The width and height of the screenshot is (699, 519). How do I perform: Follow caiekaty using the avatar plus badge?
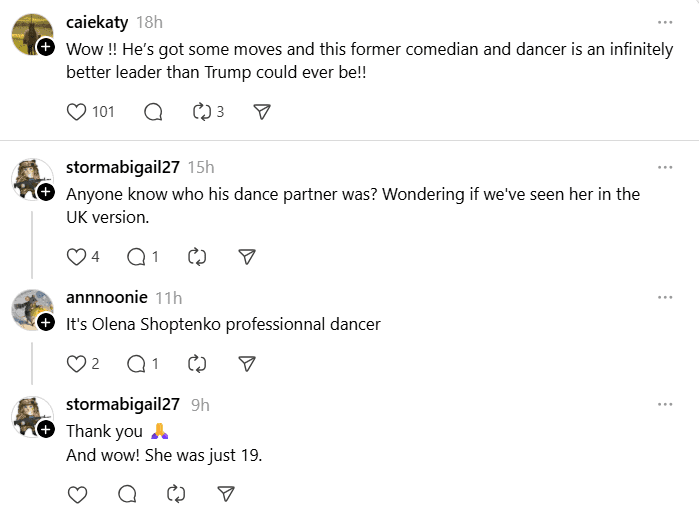46,47
